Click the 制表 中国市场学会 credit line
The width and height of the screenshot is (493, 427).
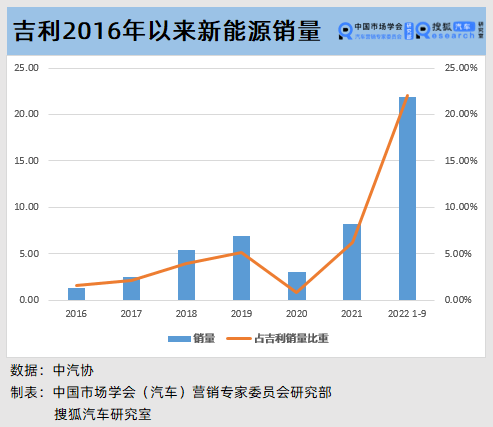pos(171,392)
